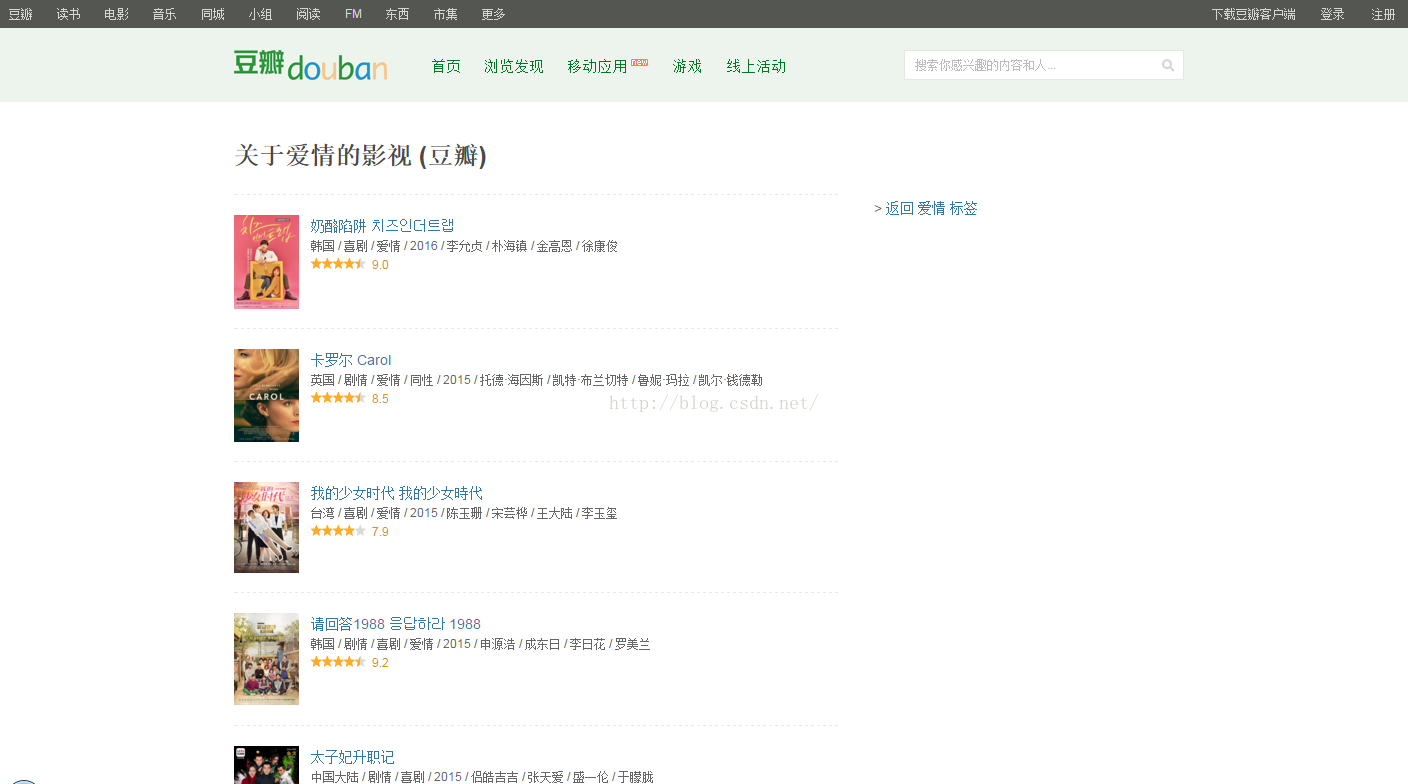
Task: Go to 游戏 nav tab
Action: pyautogui.click(x=687, y=66)
